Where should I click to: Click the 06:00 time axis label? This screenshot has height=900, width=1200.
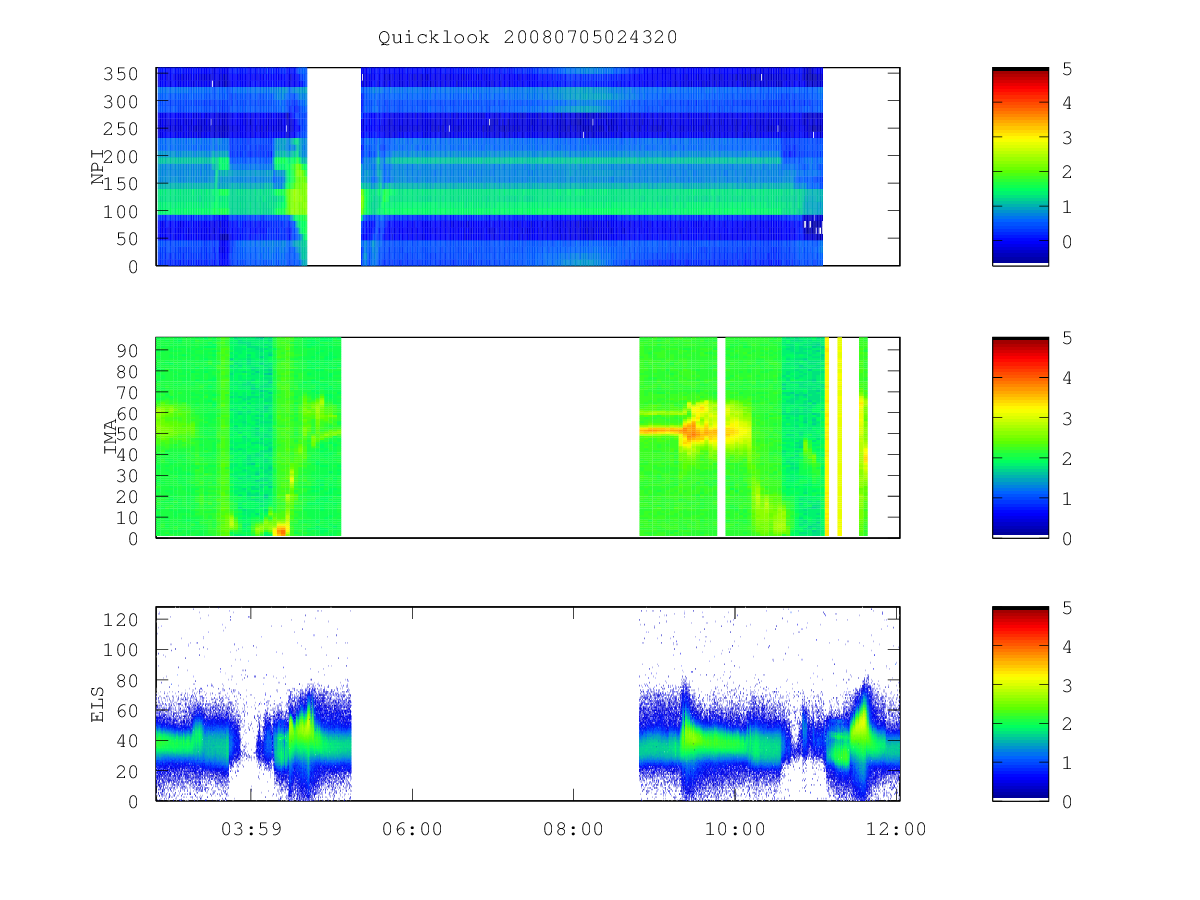(412, 829)
